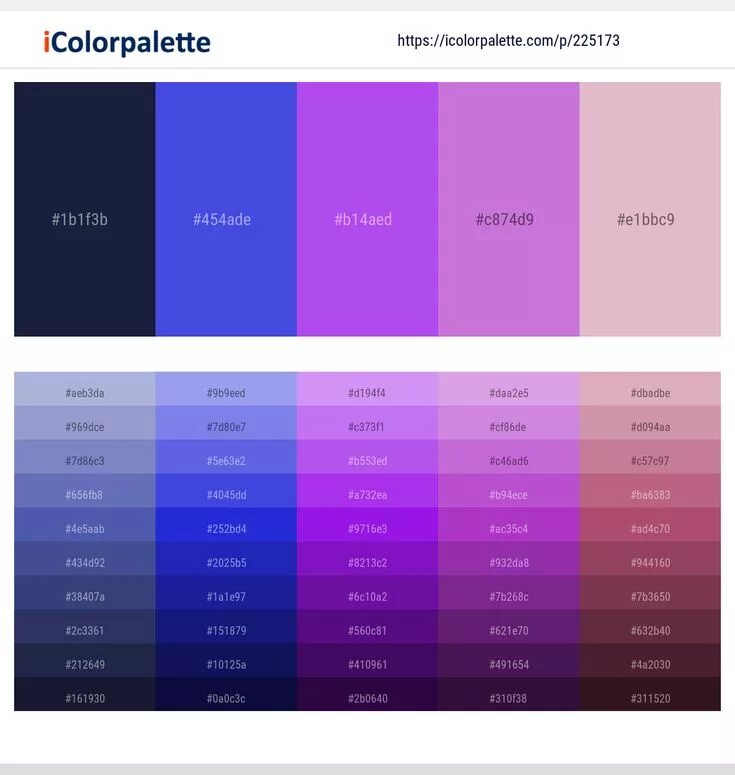Select the #252bd4 blue shade
735x775 pixels.
pyautogui.click(x=226, y=525)
